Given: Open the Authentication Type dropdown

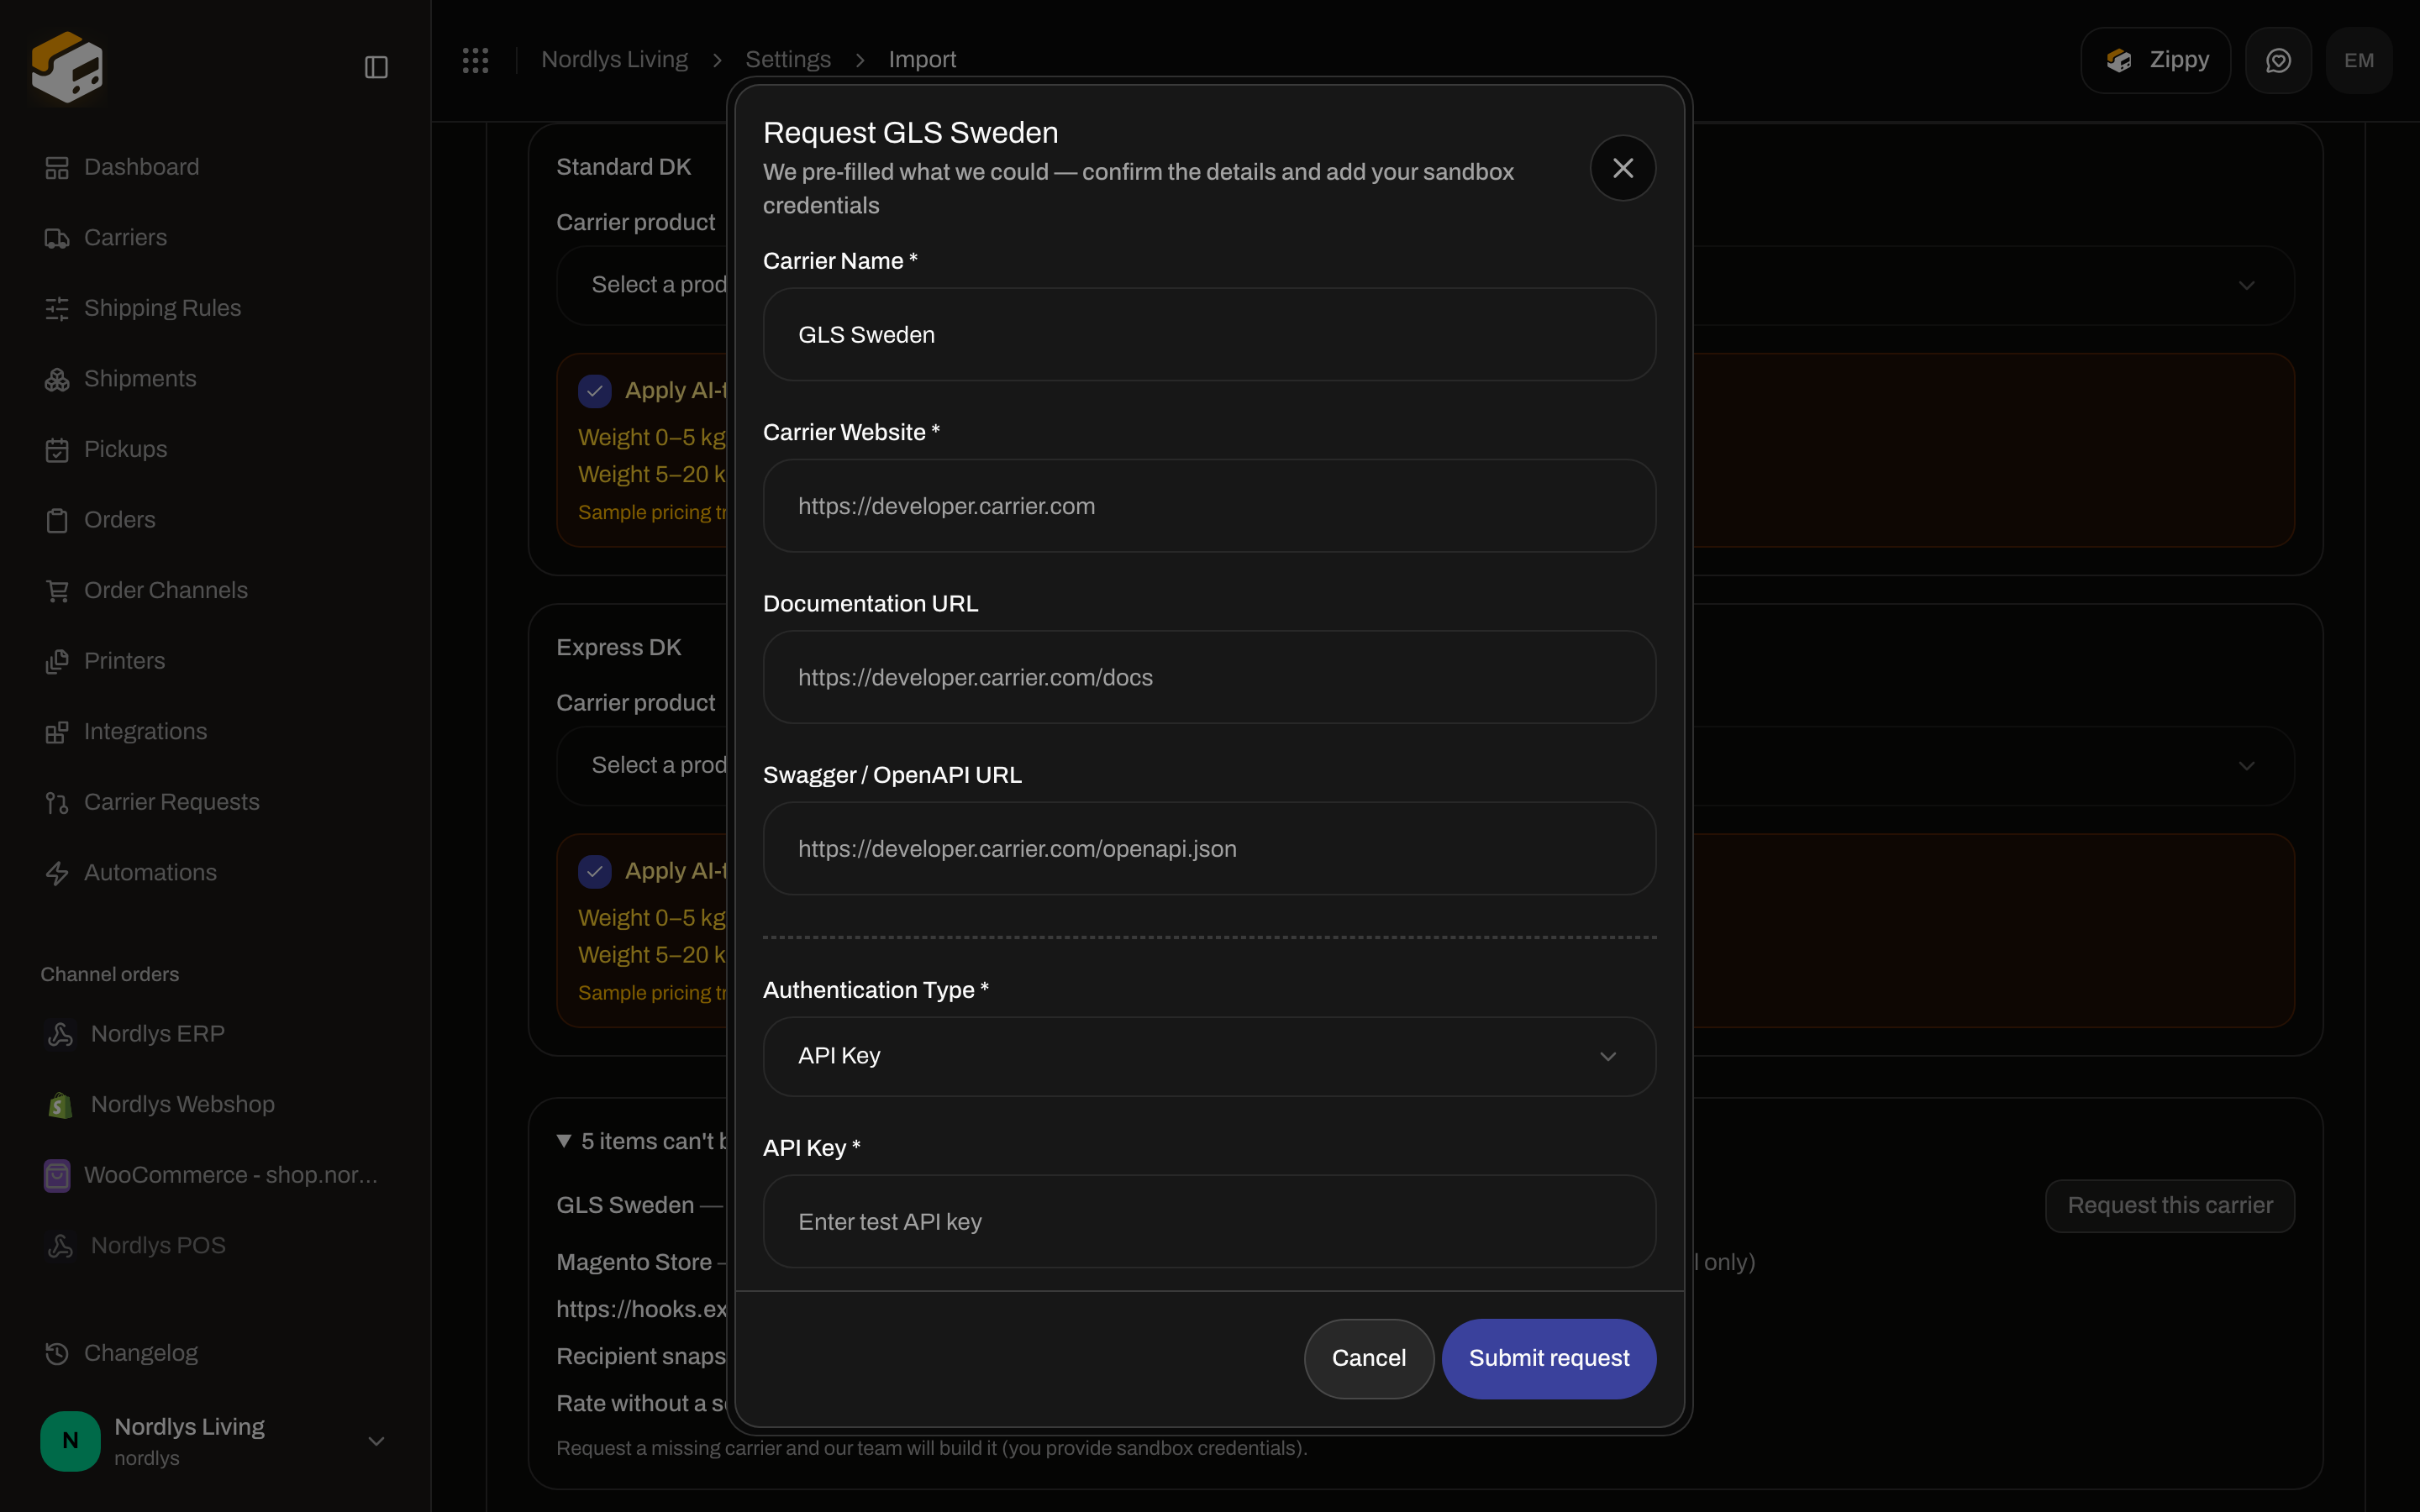Looking at the screenshot, I should coord(1209,1056).
